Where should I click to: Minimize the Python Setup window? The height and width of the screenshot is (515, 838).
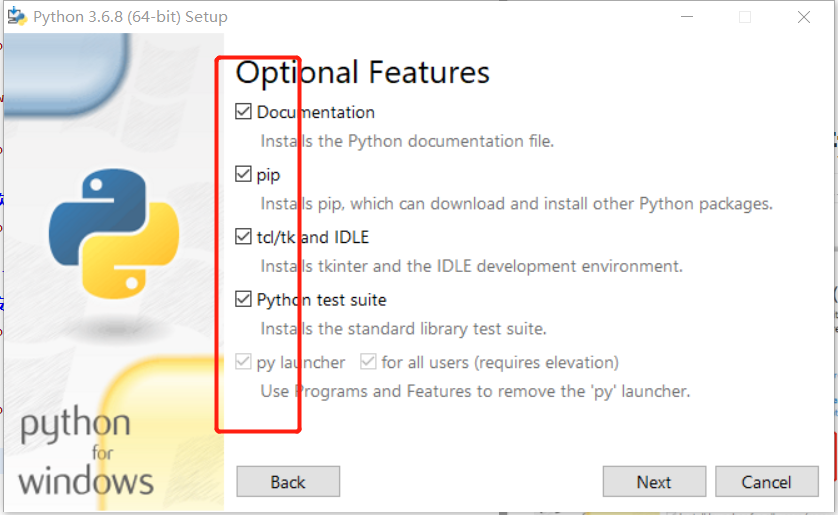[x=686, y=17]
